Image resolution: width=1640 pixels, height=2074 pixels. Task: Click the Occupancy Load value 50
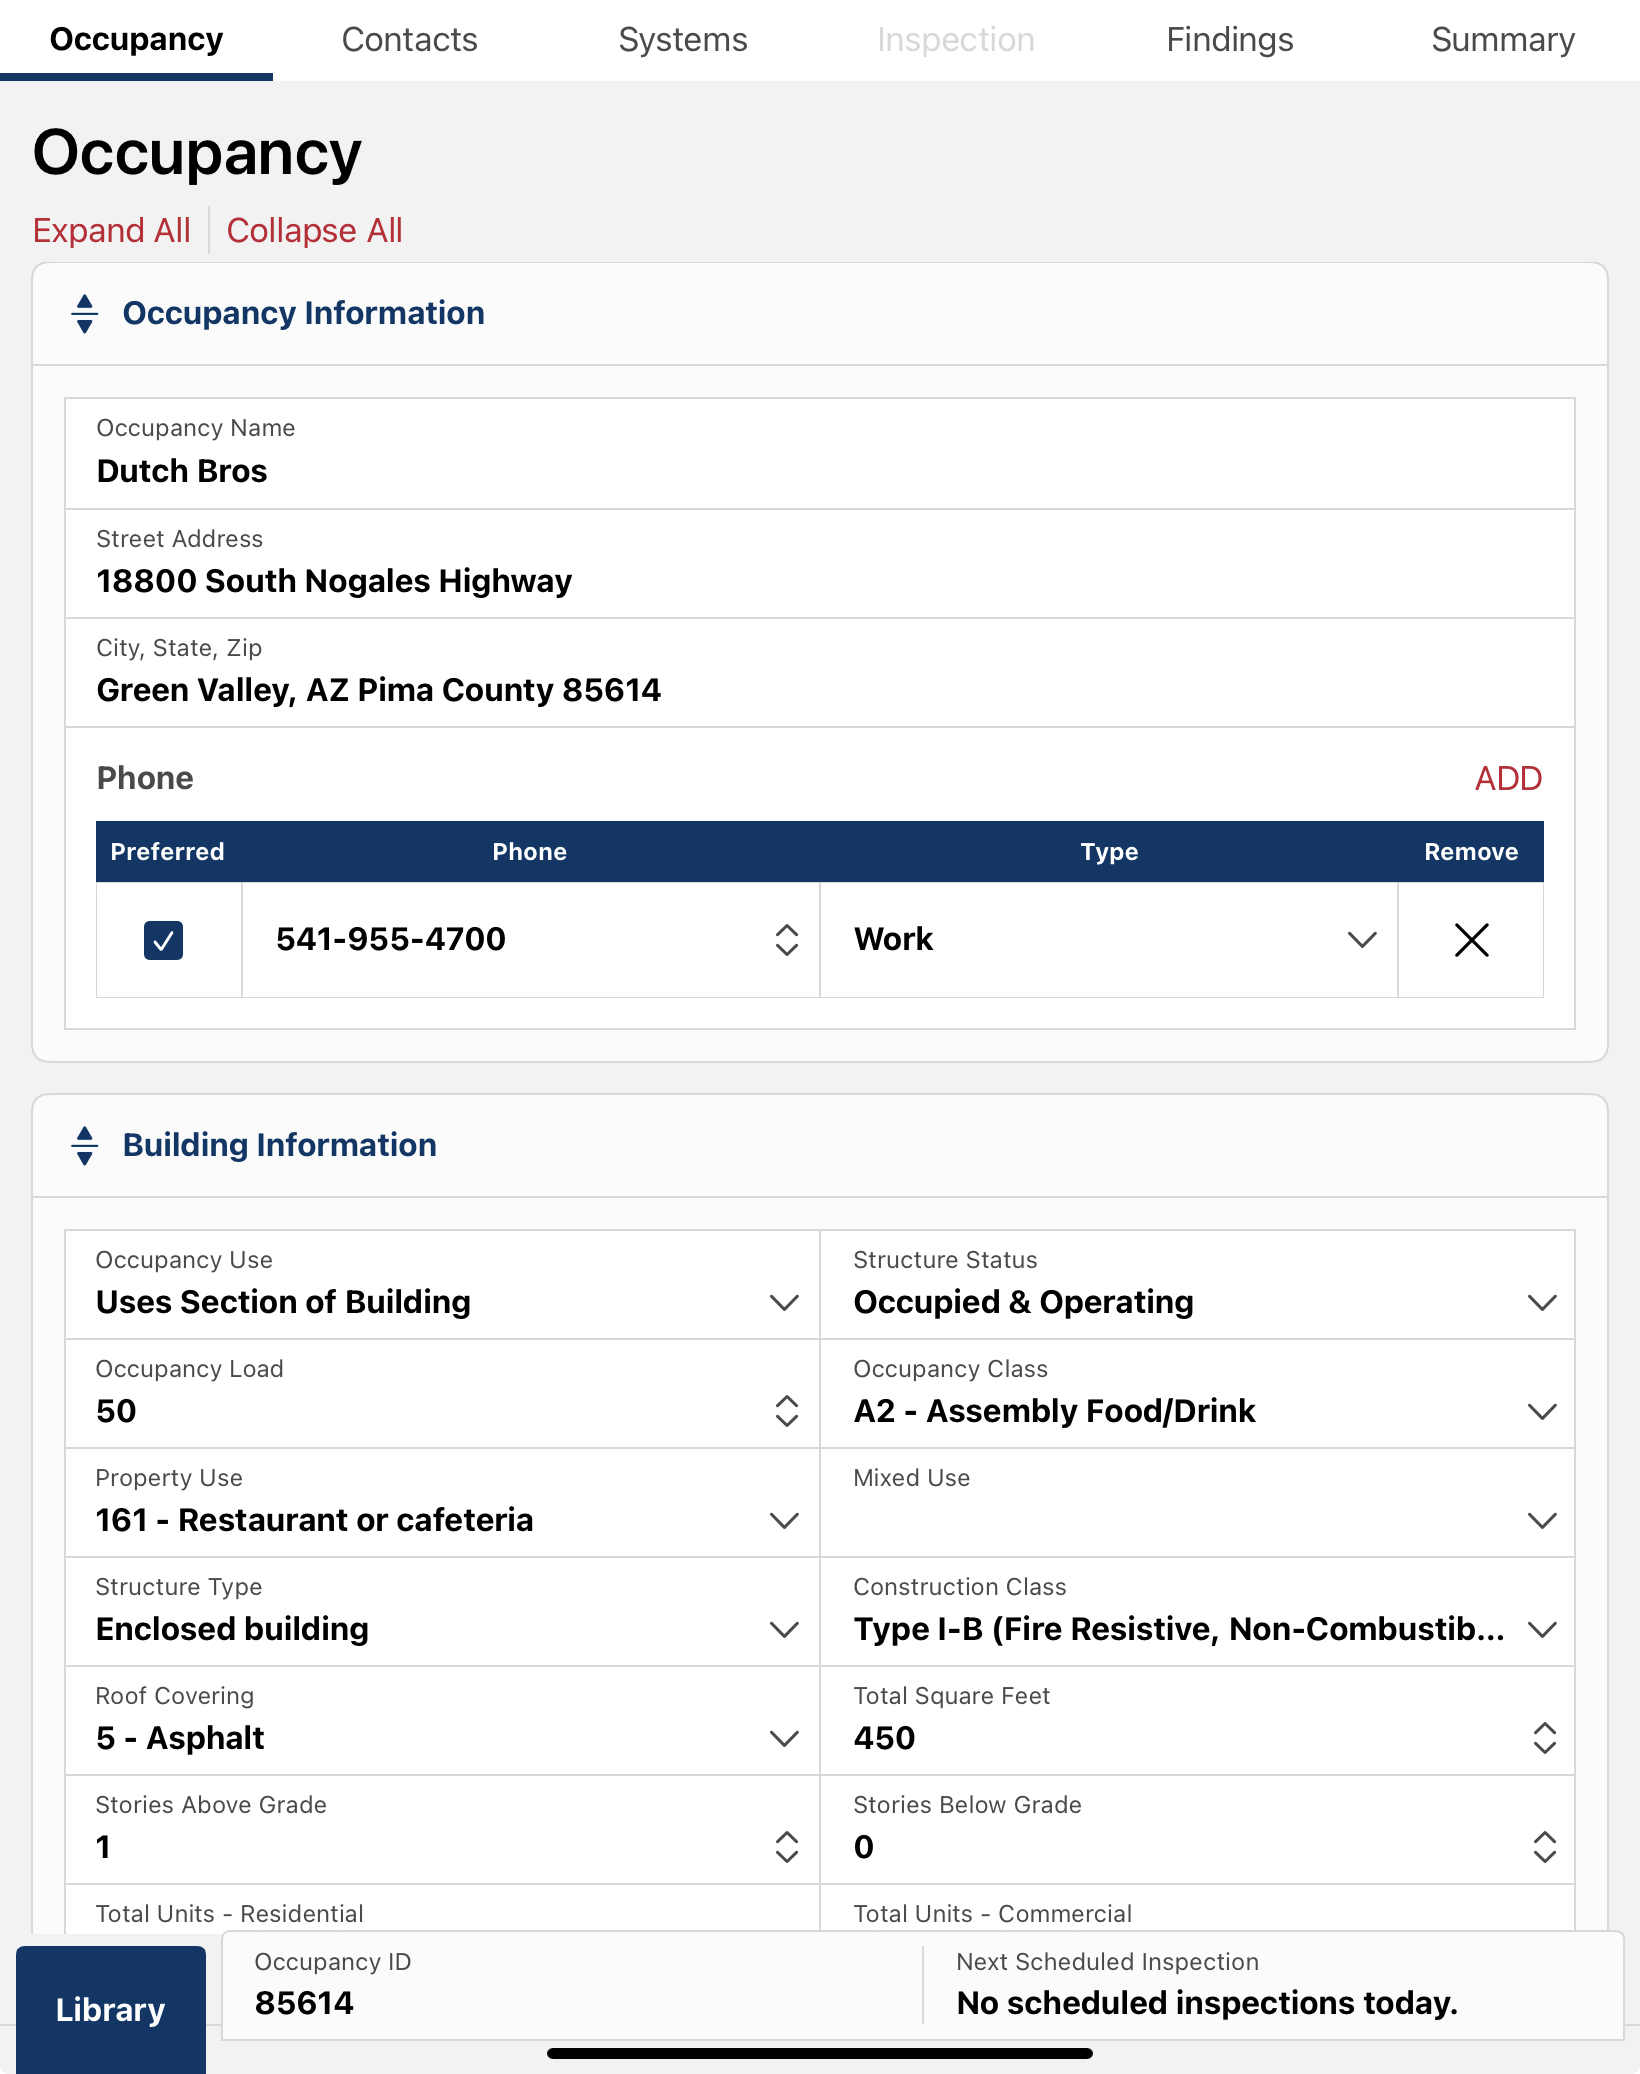tap(116, 1411)
